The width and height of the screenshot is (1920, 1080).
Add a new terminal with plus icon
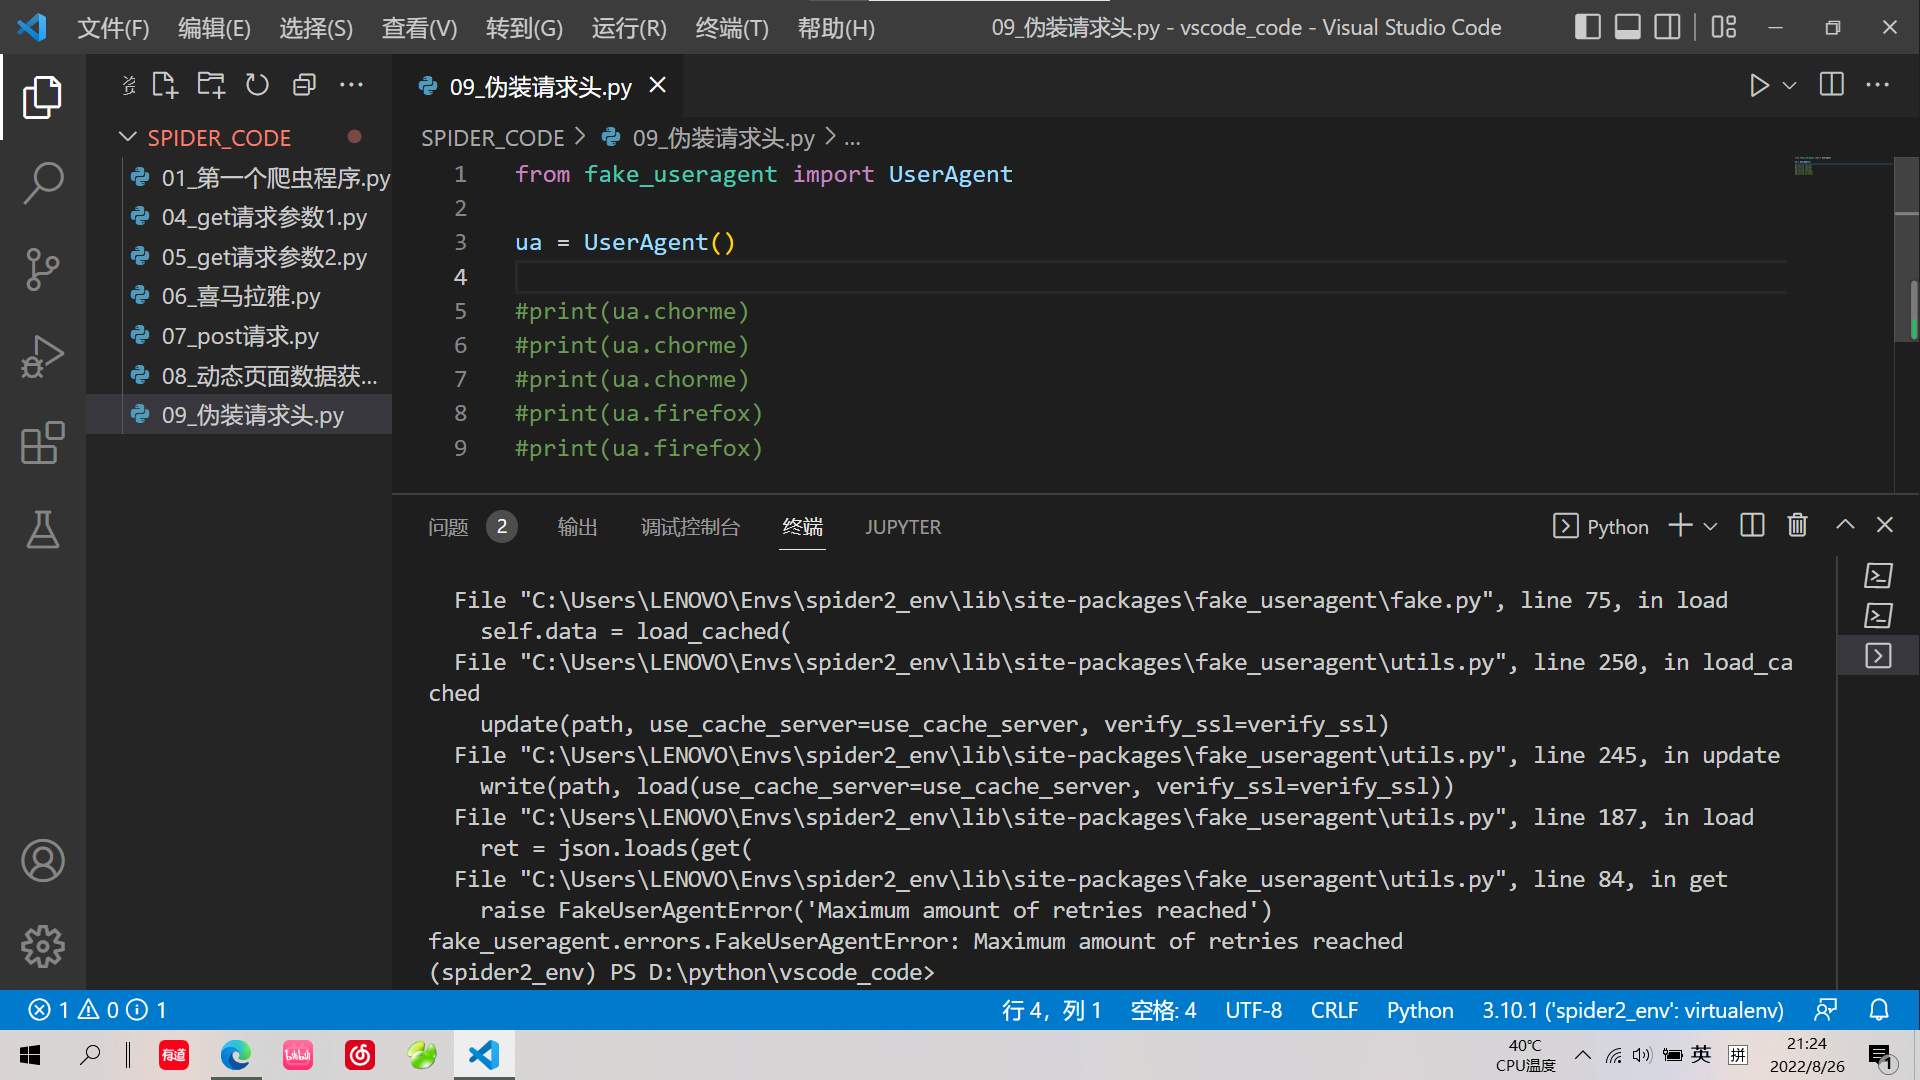pyautogui.click(x=1680, y=525)
